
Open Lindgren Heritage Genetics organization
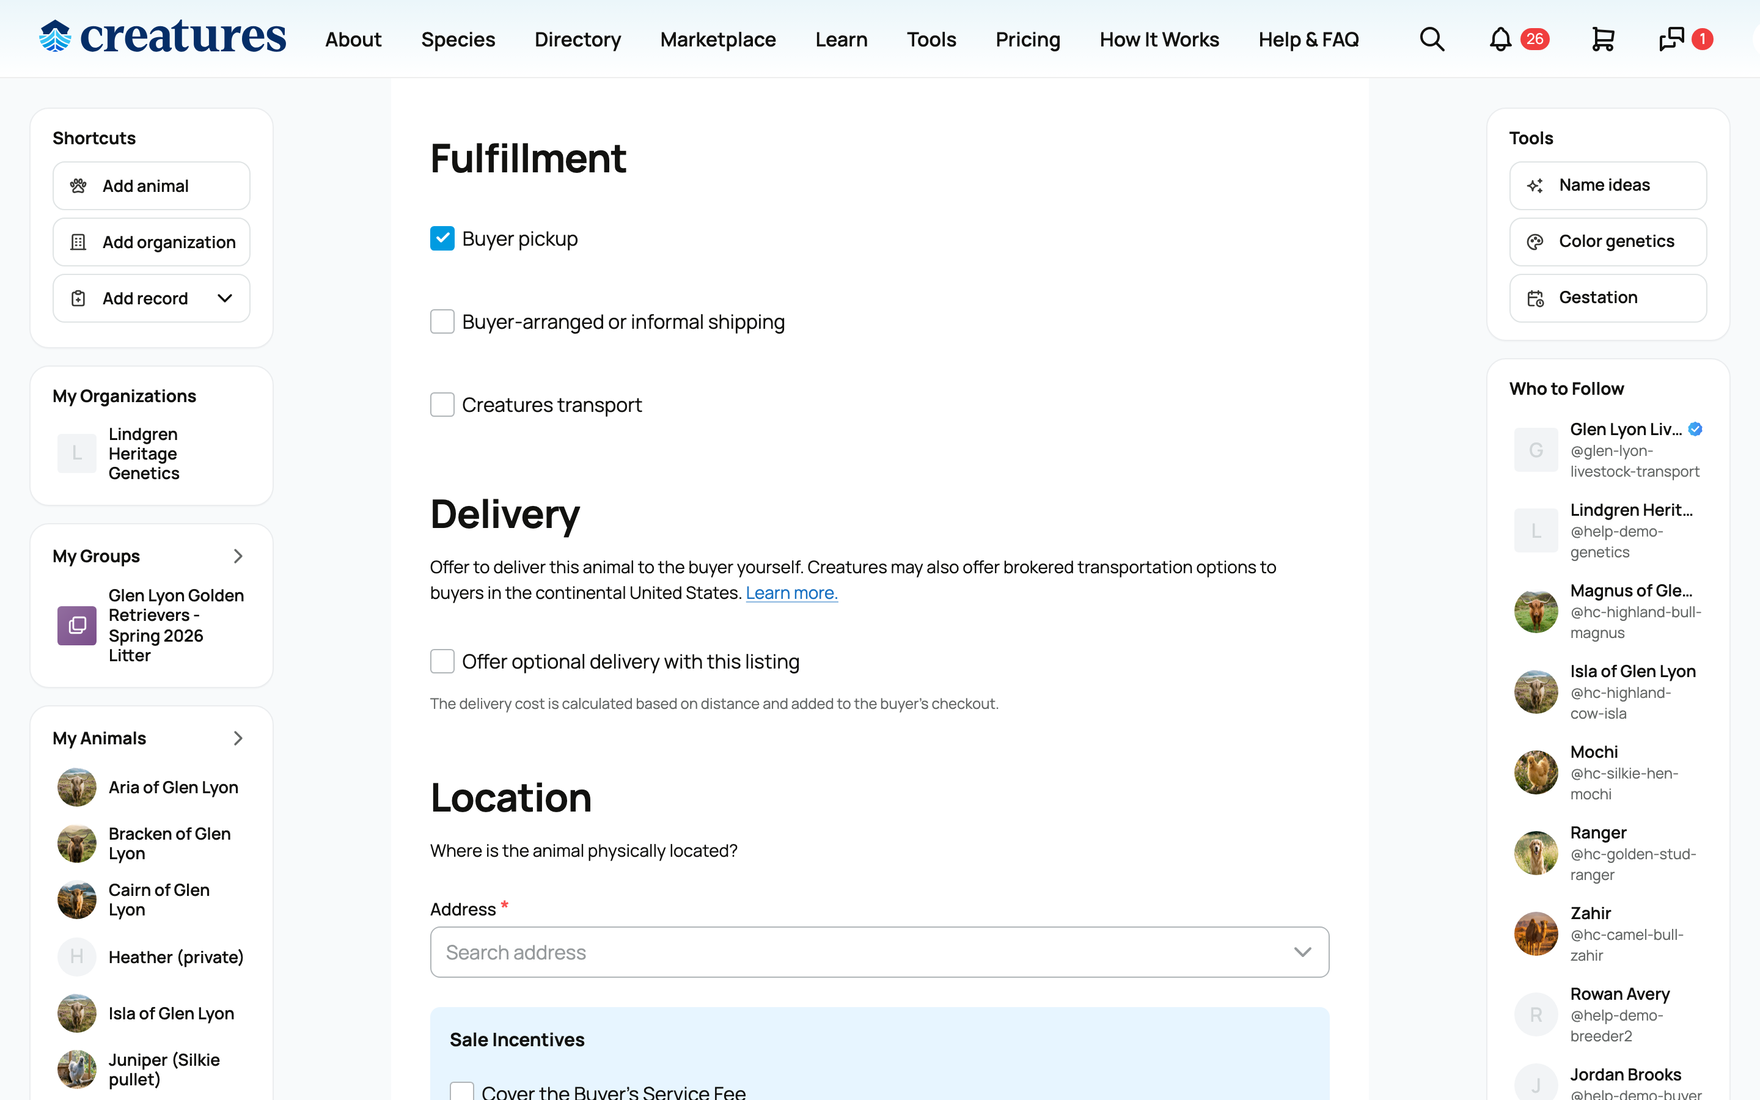tap(151, 453)
